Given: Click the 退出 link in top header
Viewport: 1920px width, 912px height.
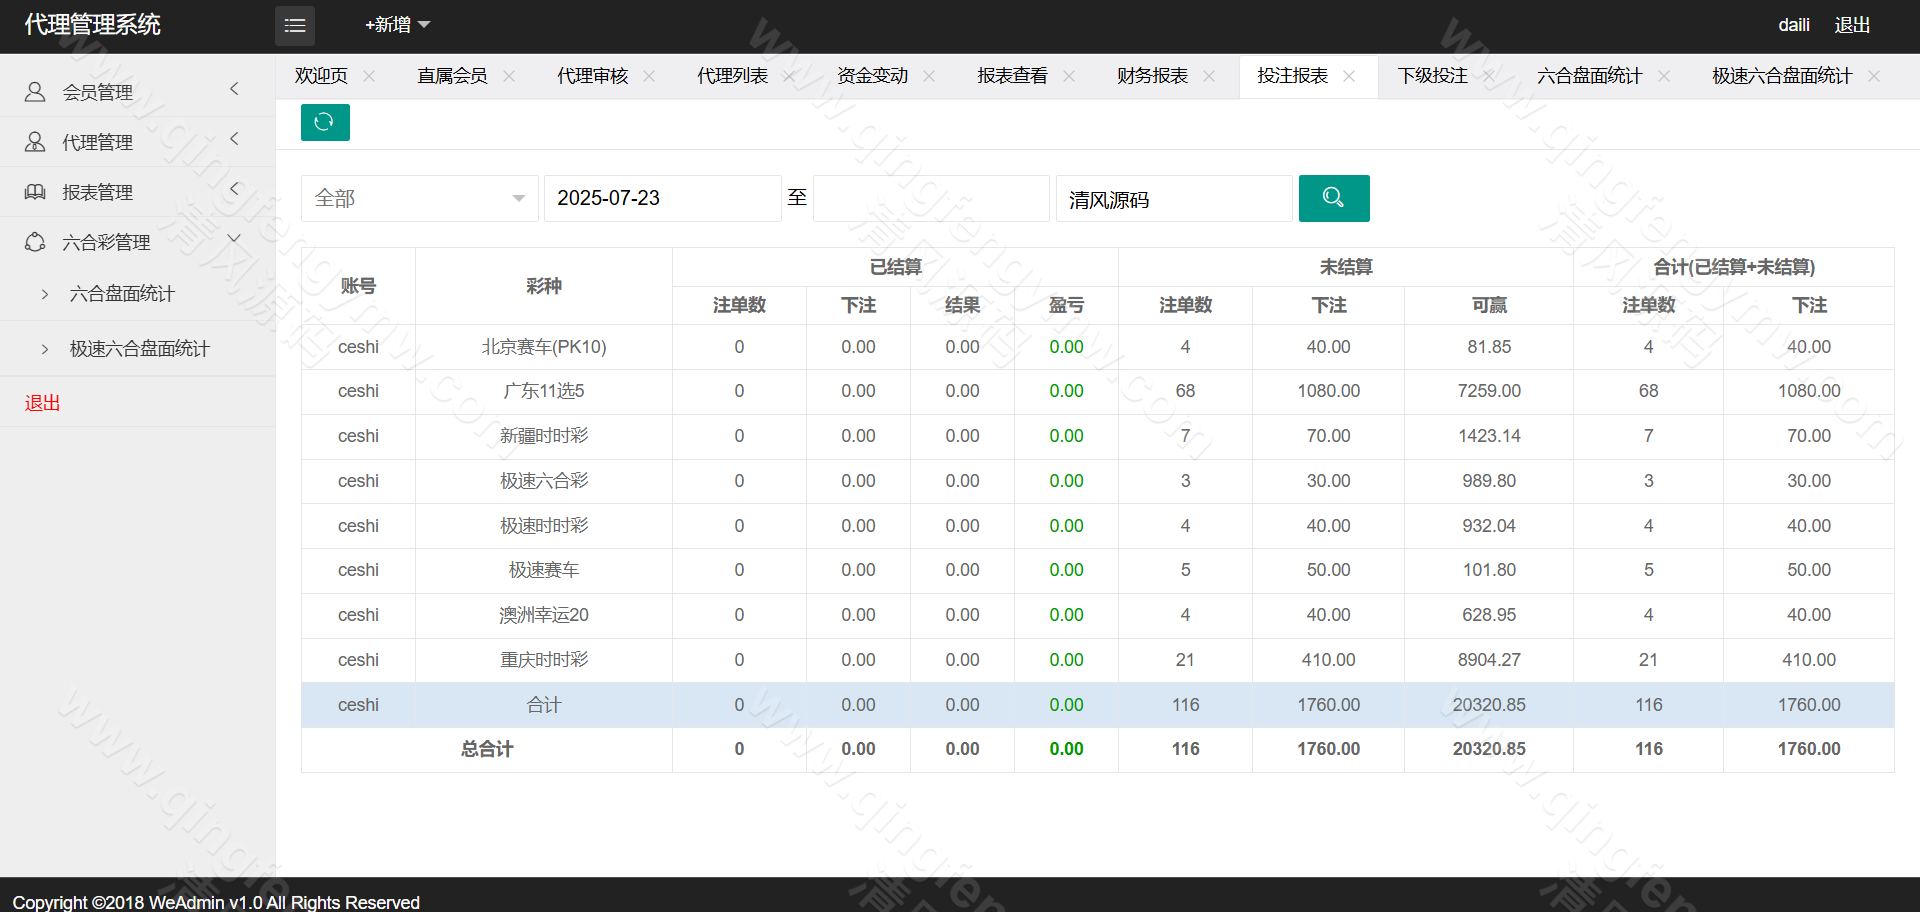Looking at the screenshot, I should [1851, 25].
